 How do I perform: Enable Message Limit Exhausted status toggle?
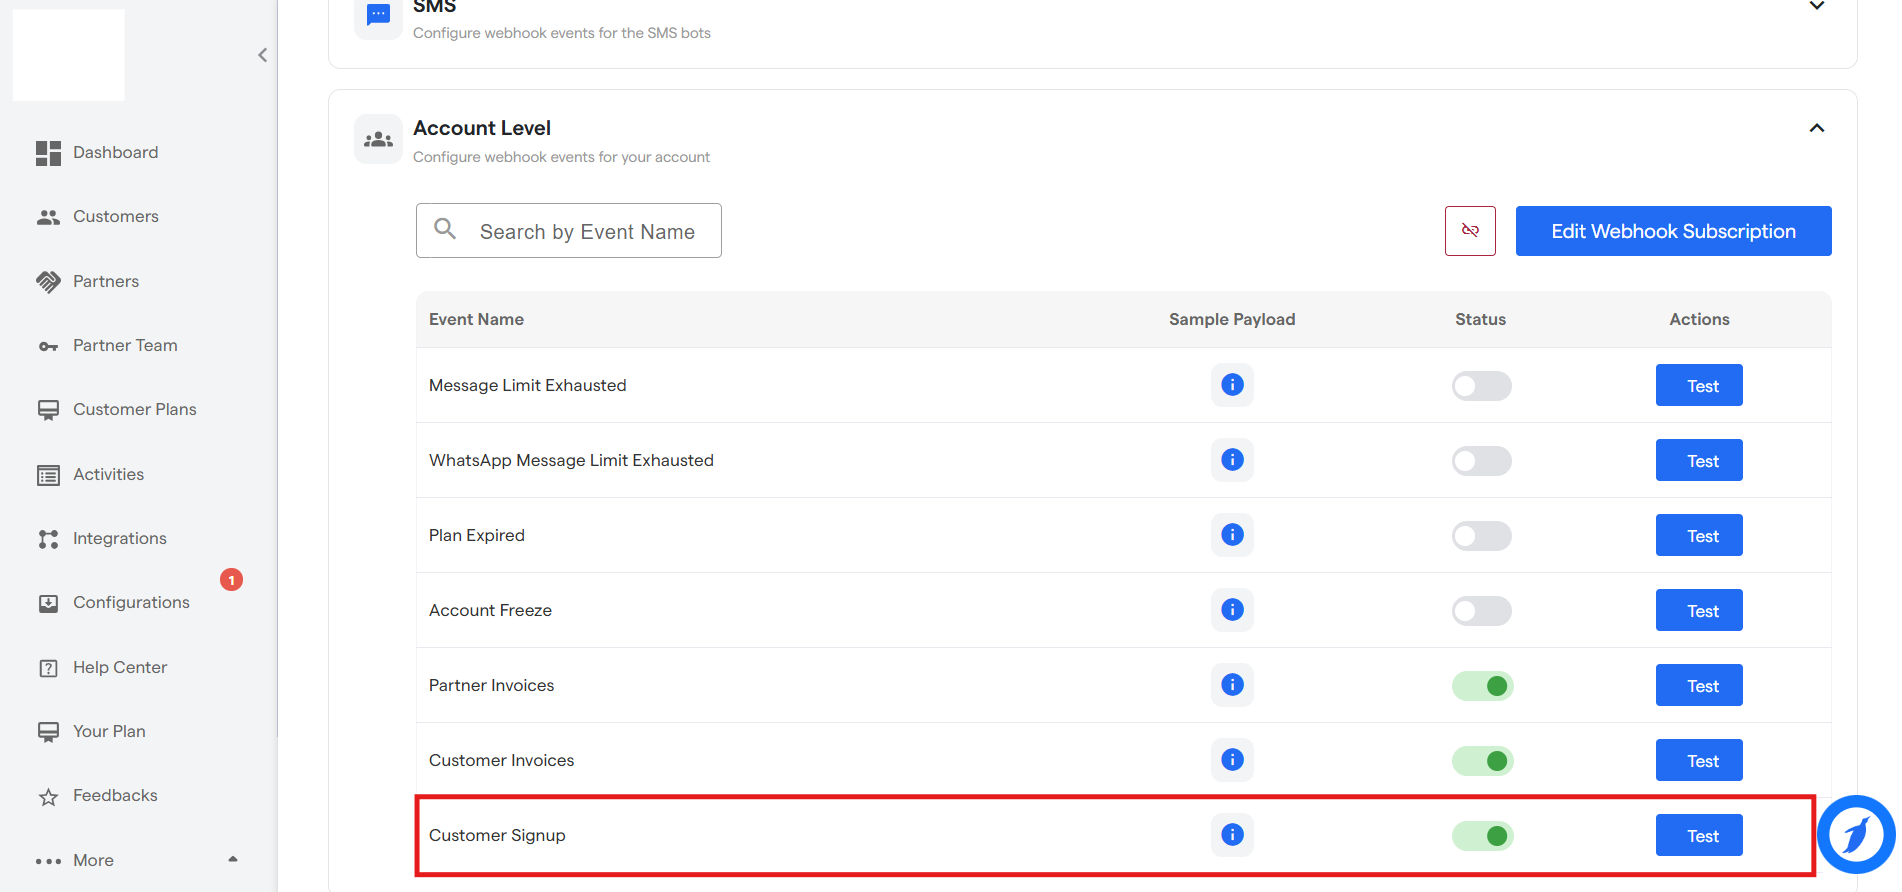click(x=1481, y=386)
